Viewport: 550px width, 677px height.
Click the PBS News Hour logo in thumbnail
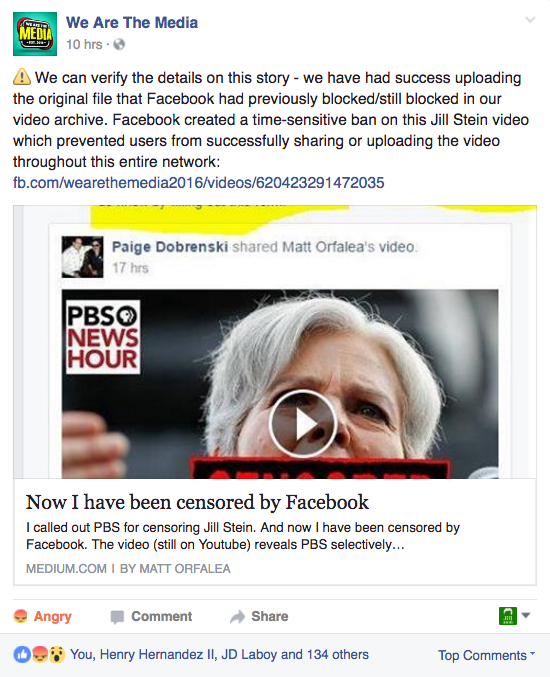(103, 337)
